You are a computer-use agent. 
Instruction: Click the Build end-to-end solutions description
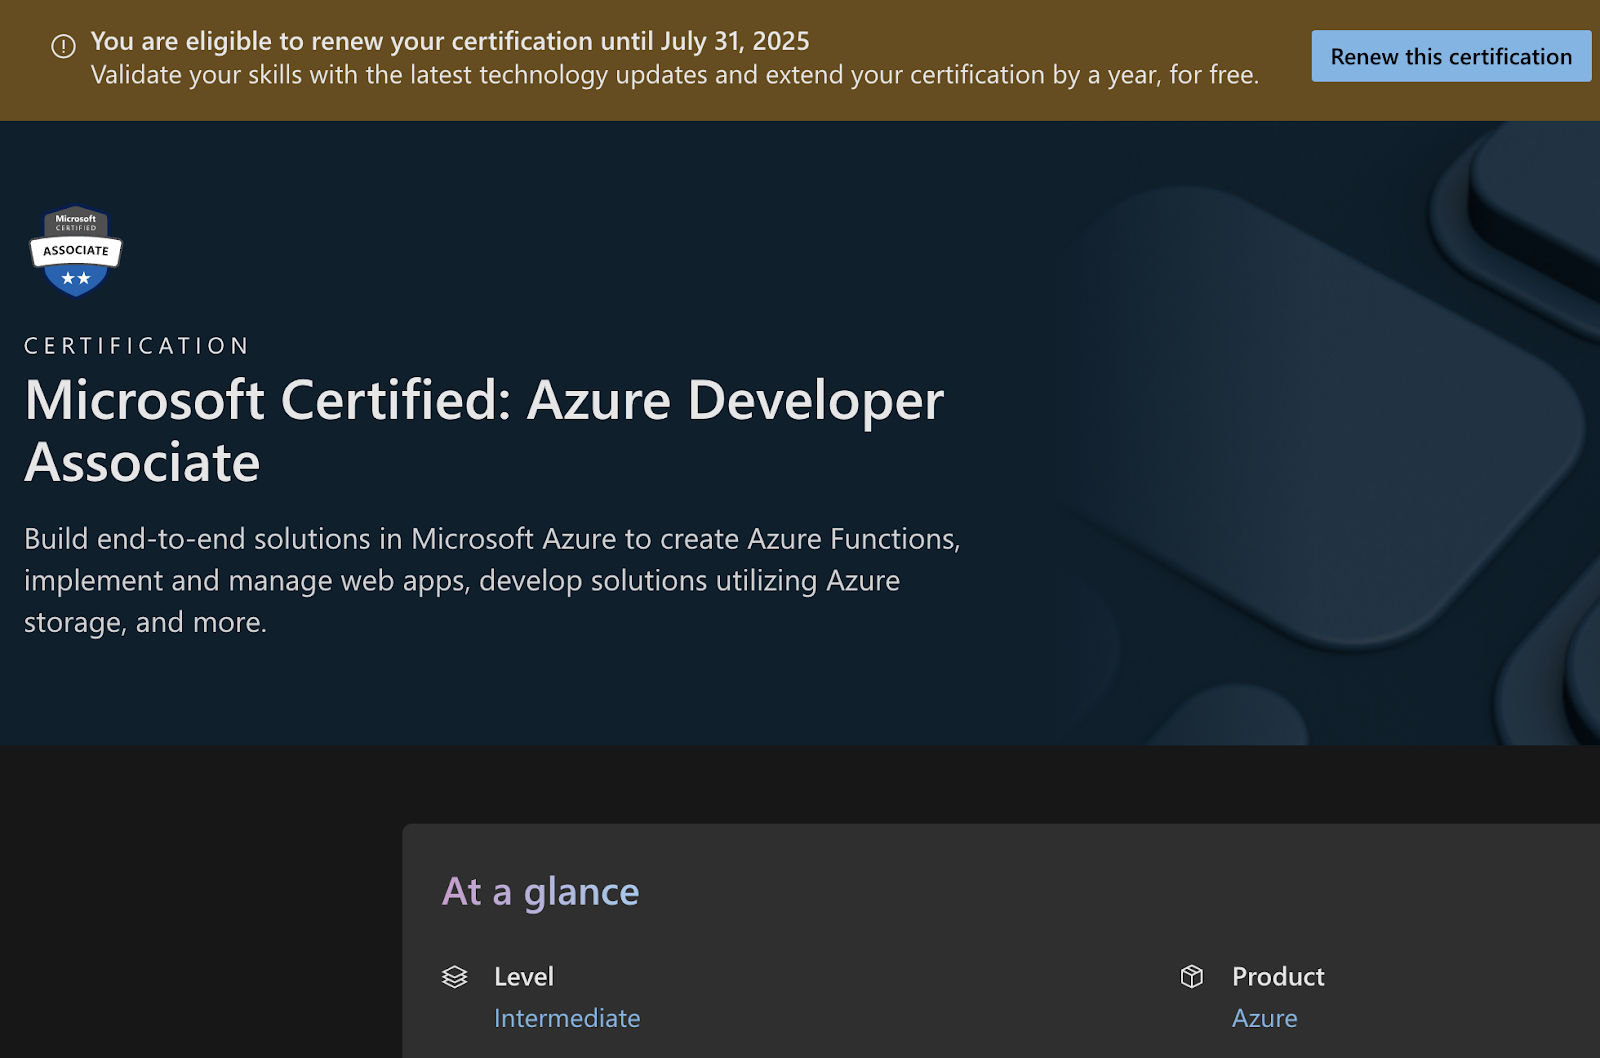(492, 580)
